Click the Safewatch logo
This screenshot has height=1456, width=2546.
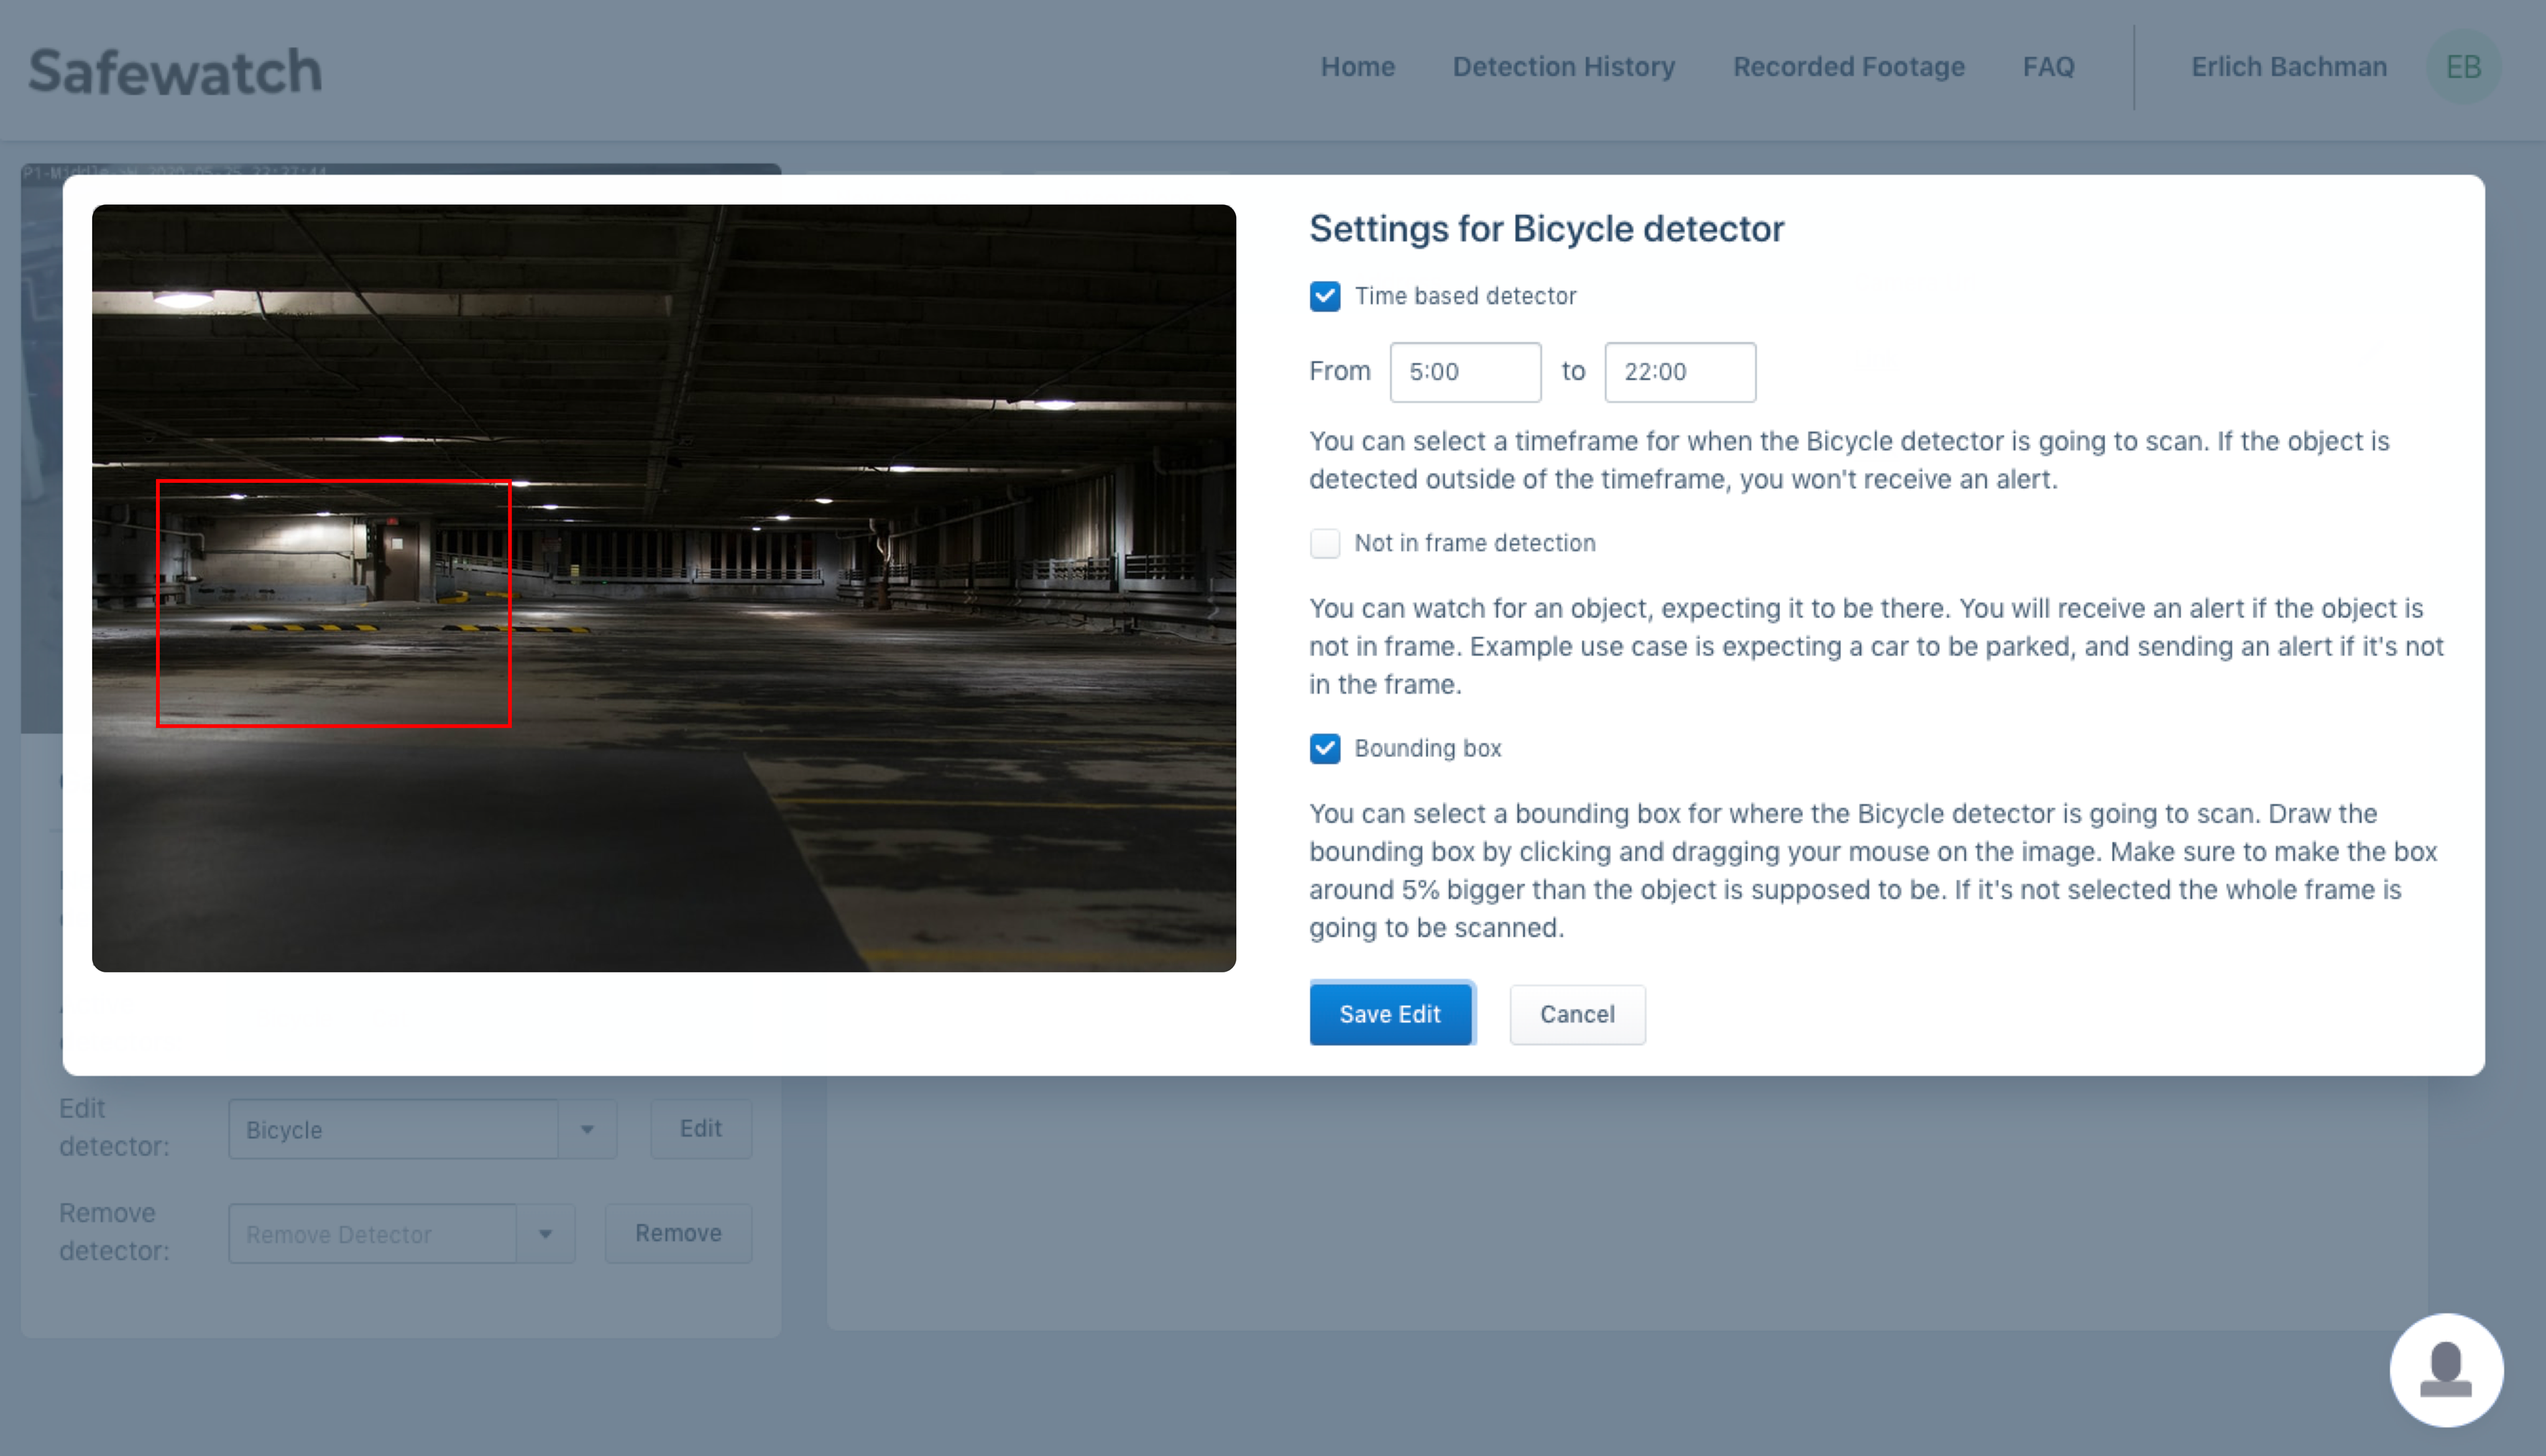point(175,68)
